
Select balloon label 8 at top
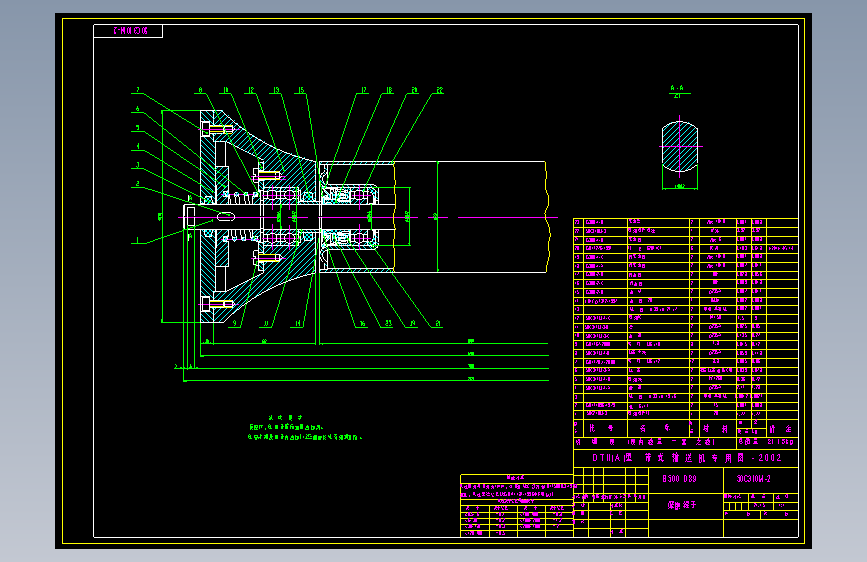point(200,90)
